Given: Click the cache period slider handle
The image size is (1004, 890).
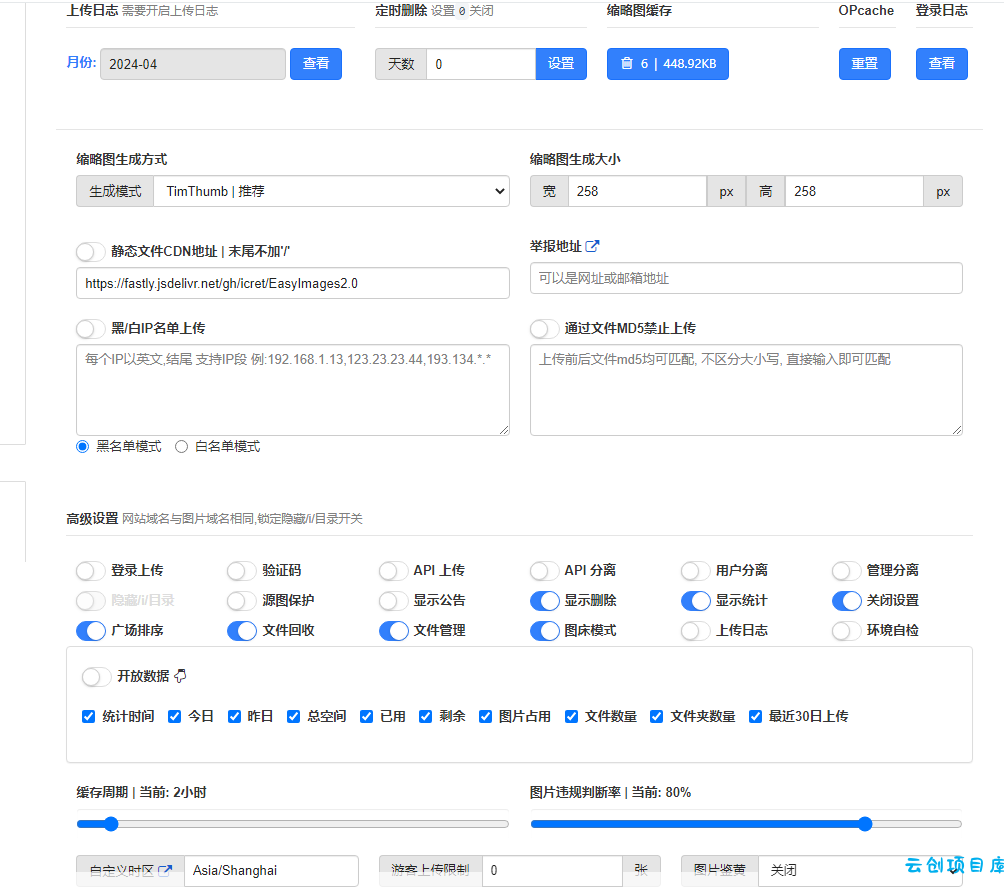Looking at the screenshot, I should click(111, 824).
